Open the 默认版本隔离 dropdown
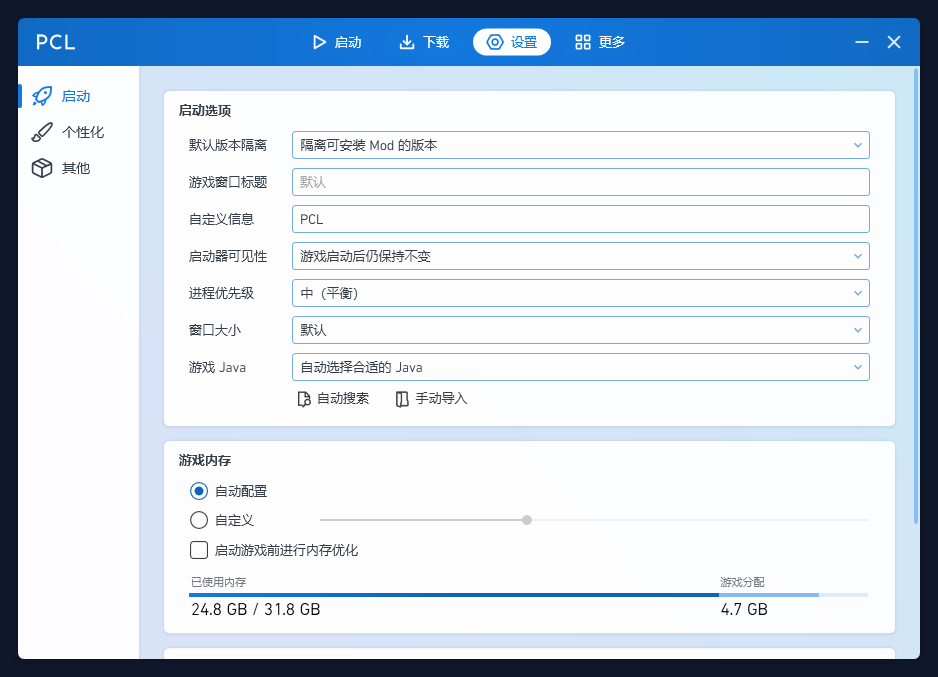 [x=580, y=145]
